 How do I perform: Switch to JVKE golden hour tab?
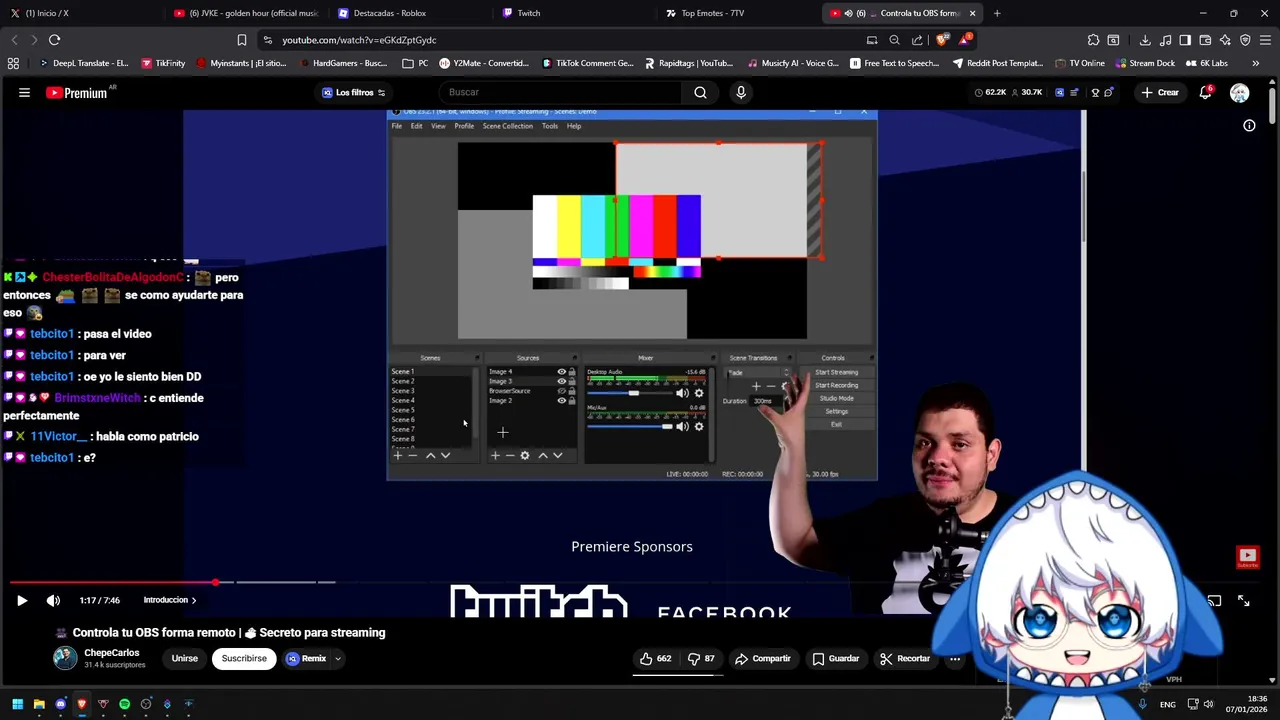(x=245, y=13)
